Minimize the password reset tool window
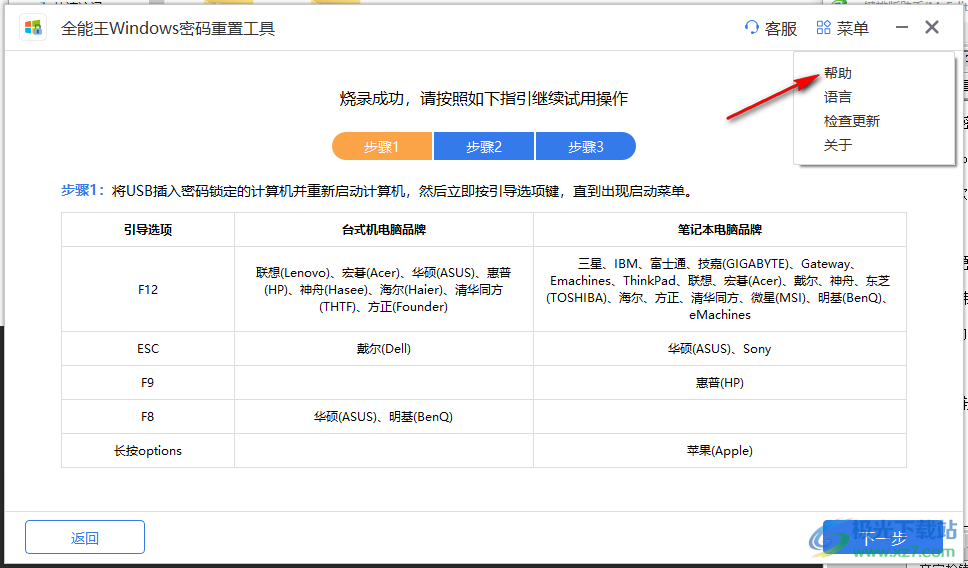968x568 pixels. click(902, 28)
